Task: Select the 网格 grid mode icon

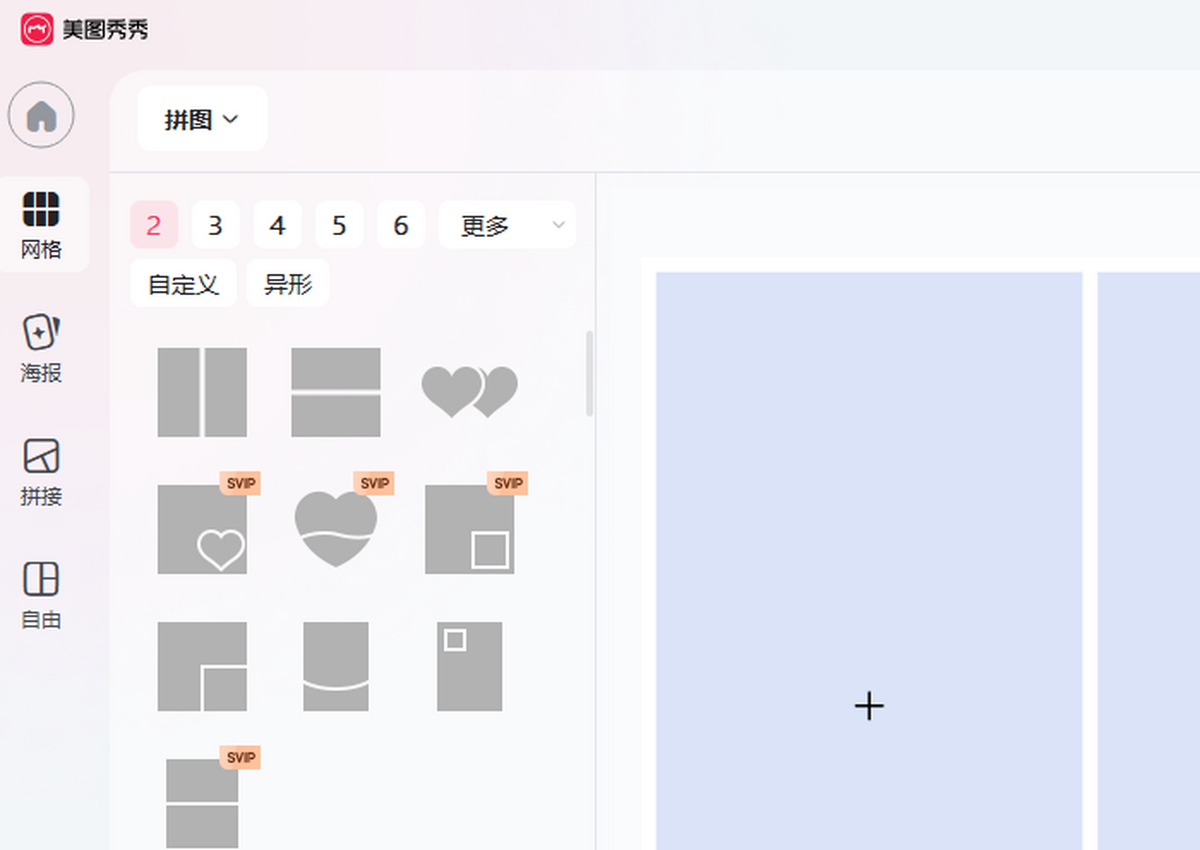Action: (41, 224)
